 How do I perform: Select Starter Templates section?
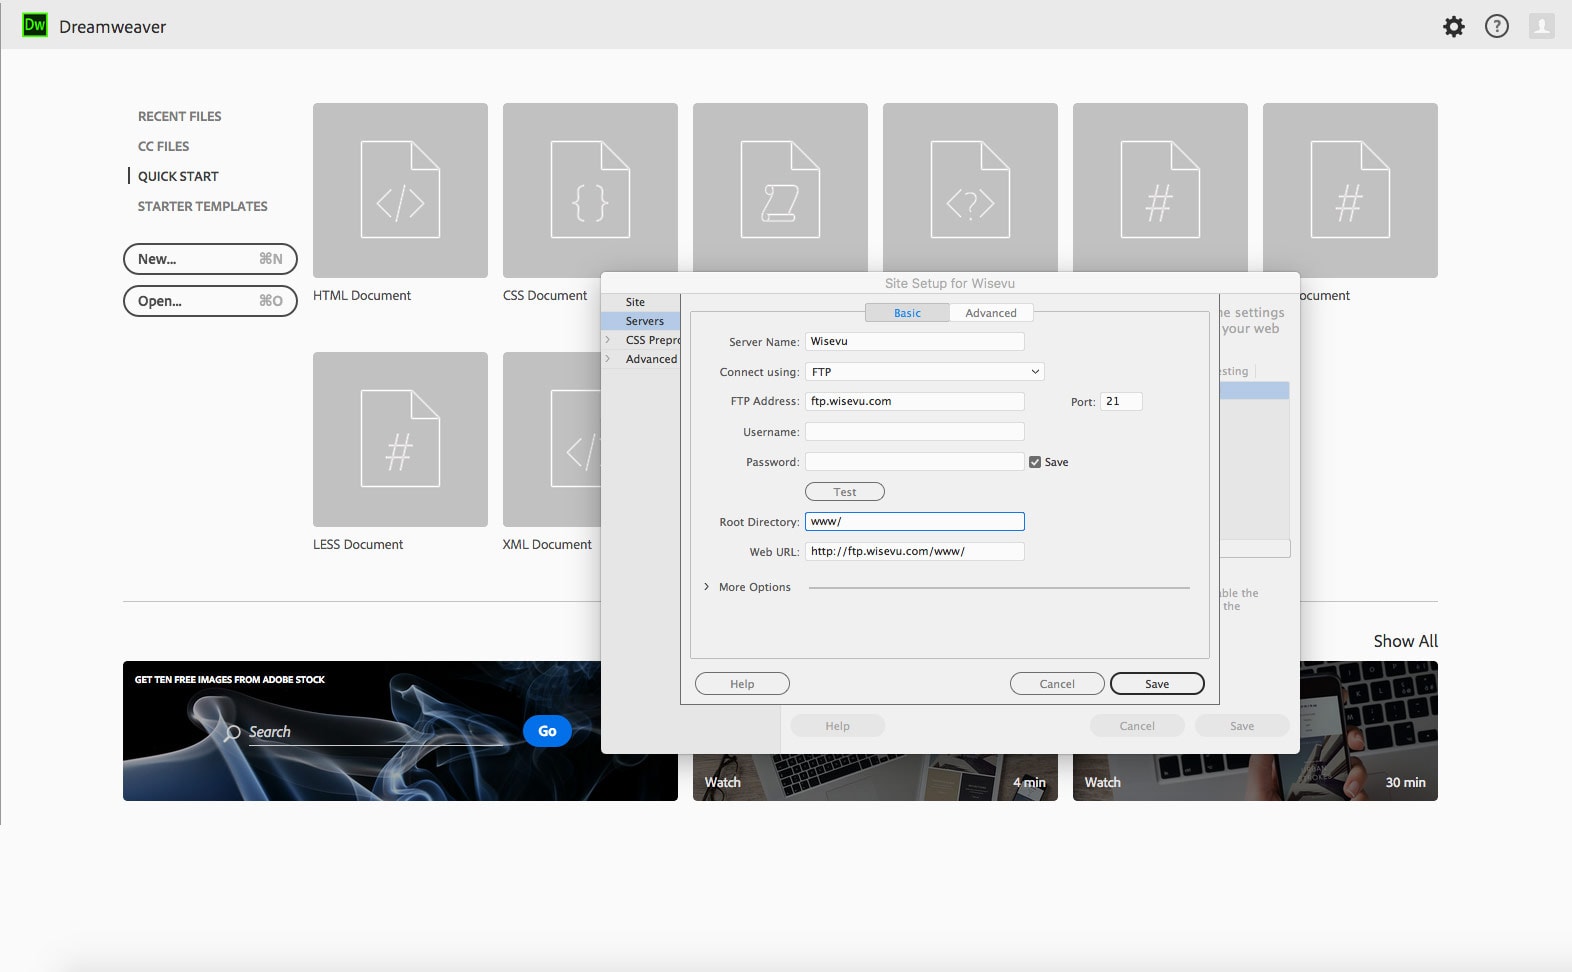point(203,206)
